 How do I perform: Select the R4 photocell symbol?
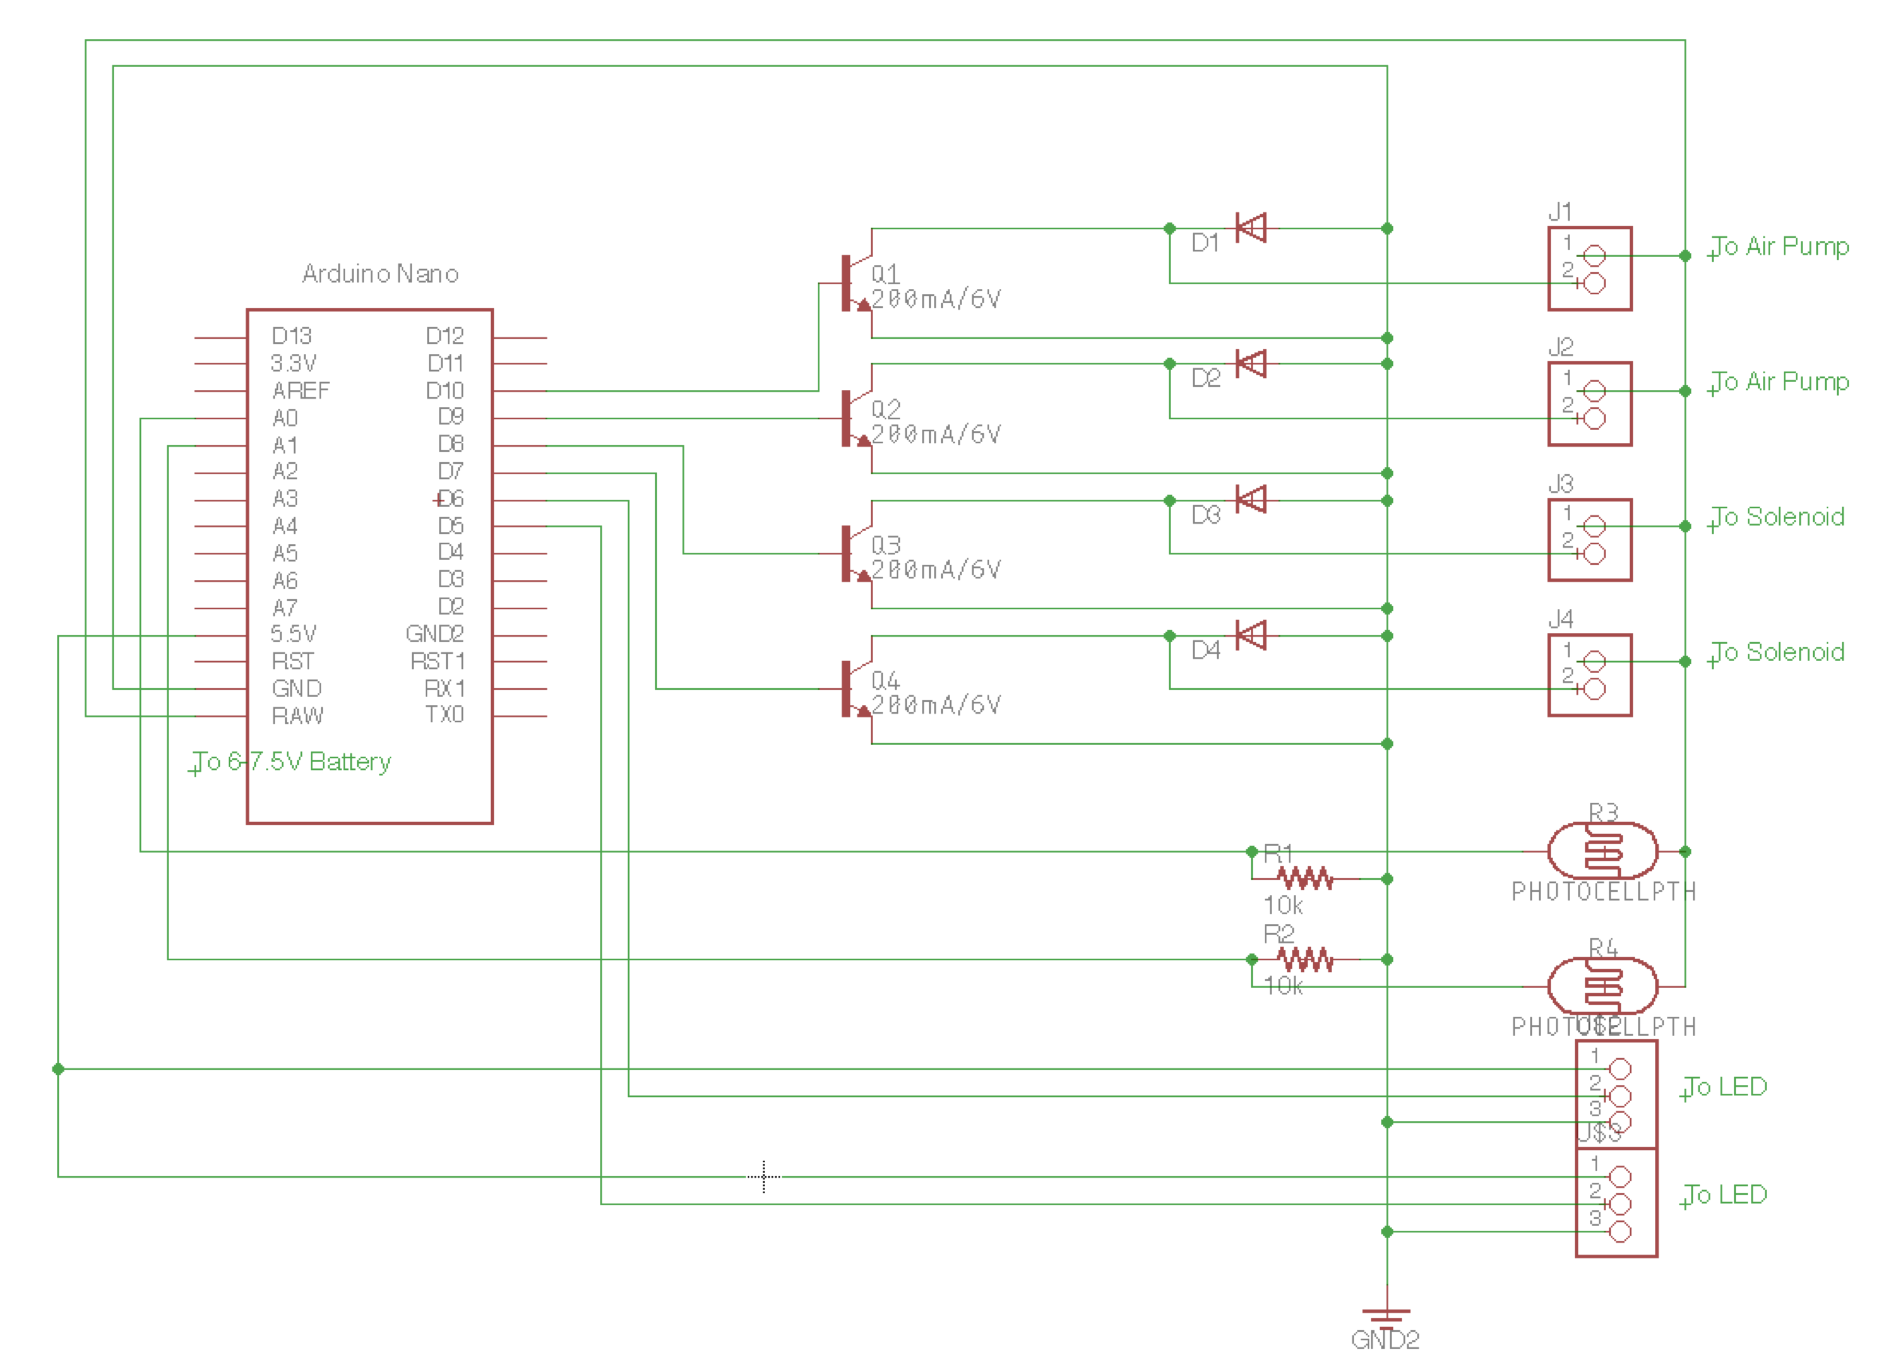[x=1602, y=986]
